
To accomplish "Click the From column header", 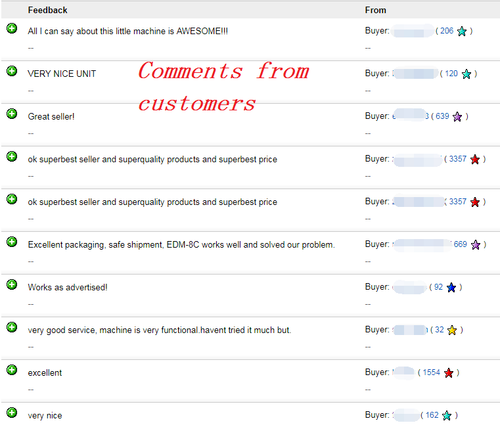I will 376,10.
